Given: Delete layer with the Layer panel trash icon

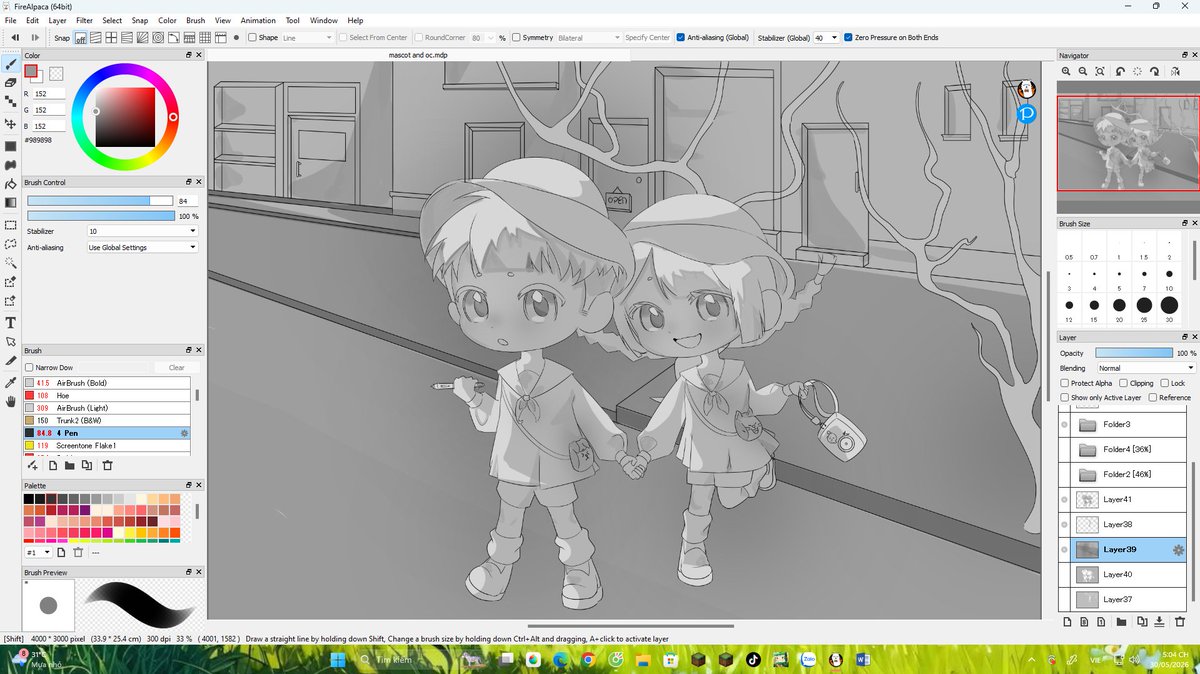Looking at the screenshot, I should (x=1178, y=621).
